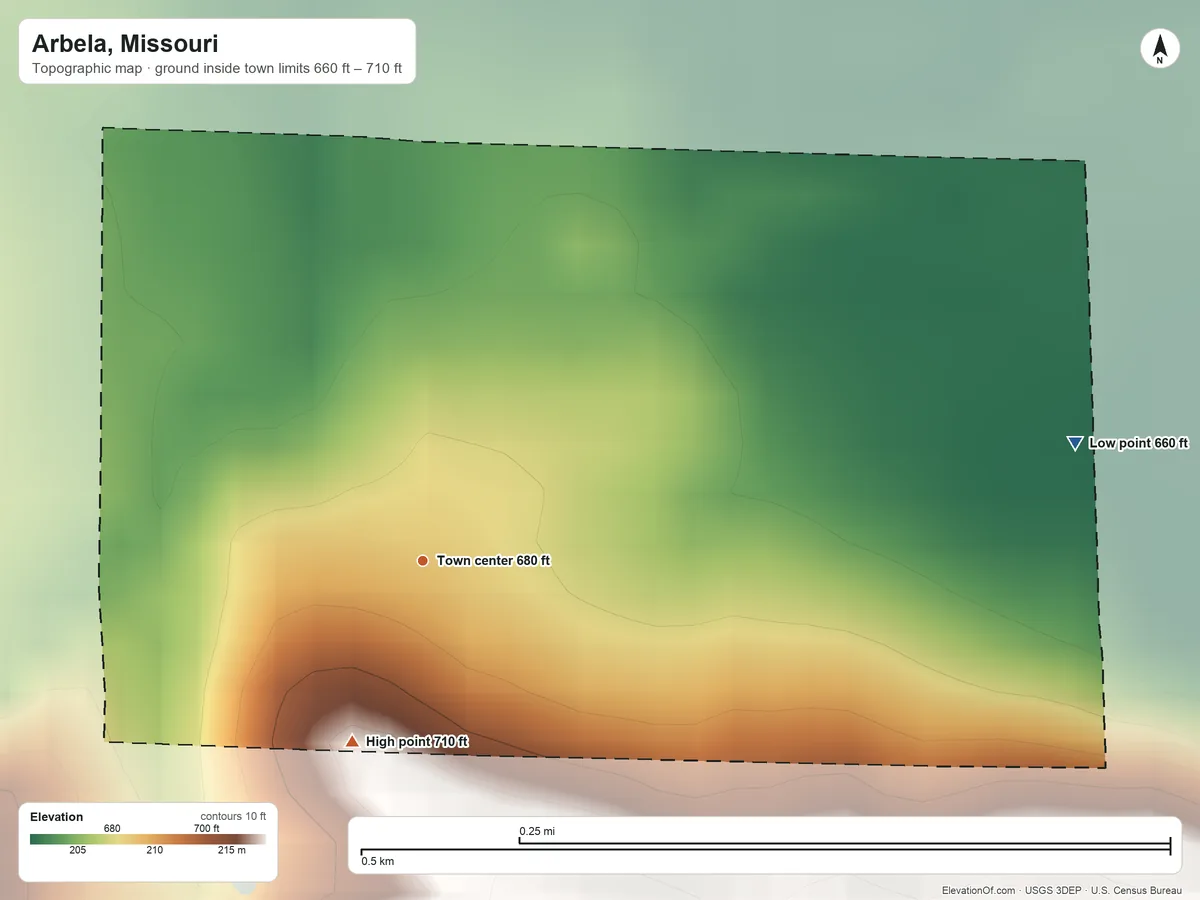Click the north arrow compass icon
The width and height of the screenshot is (1200, 900).
tap(1159, 49)
